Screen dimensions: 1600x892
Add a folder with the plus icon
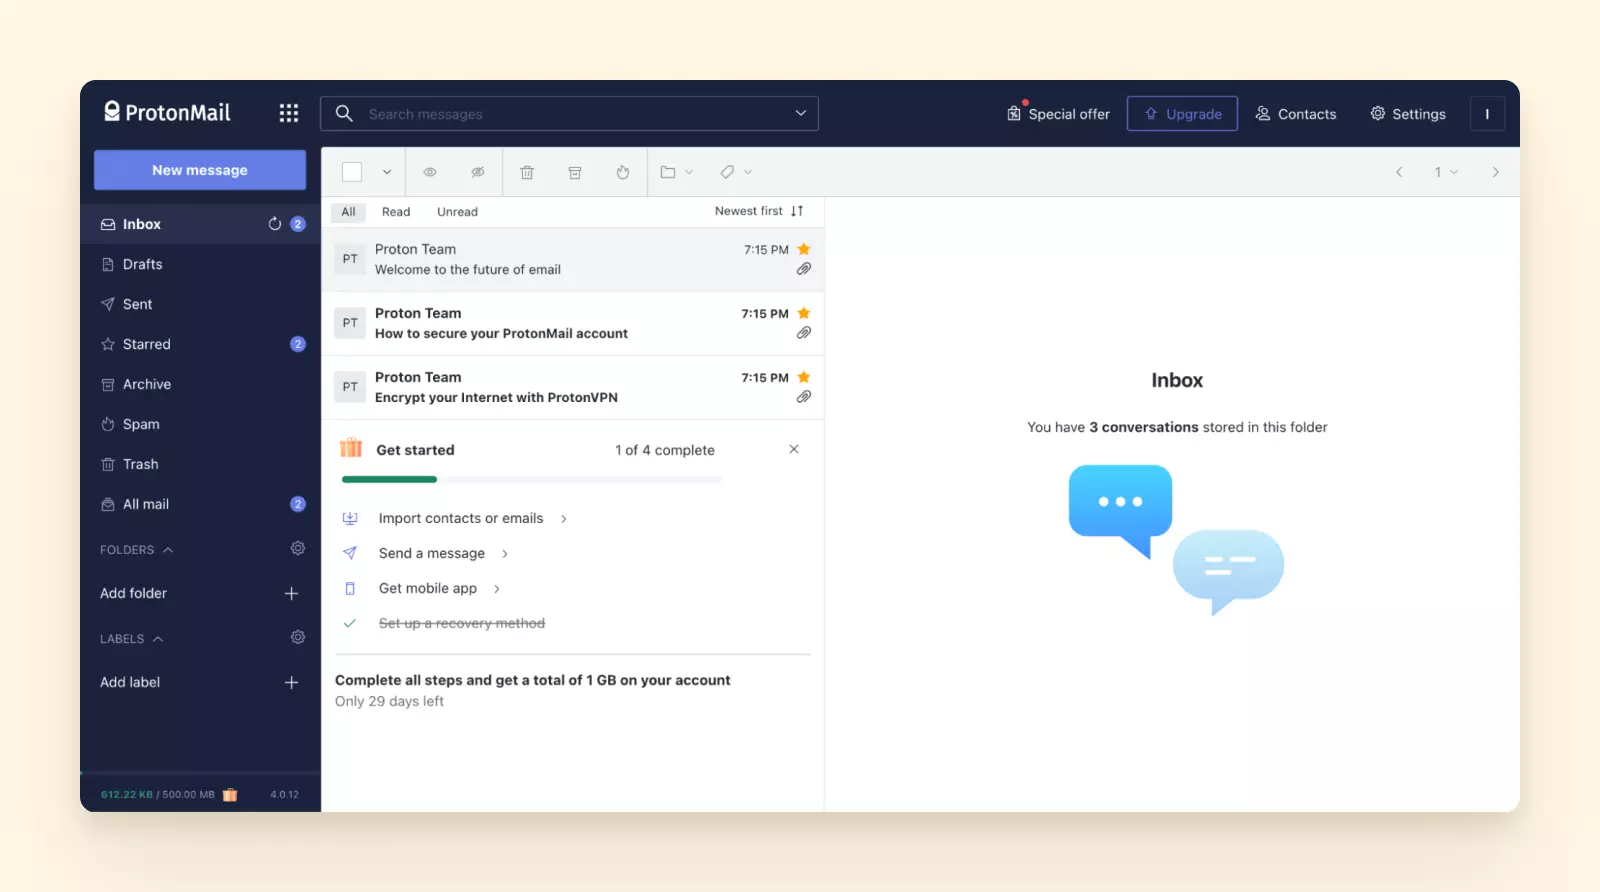click(x=291, y=593)
